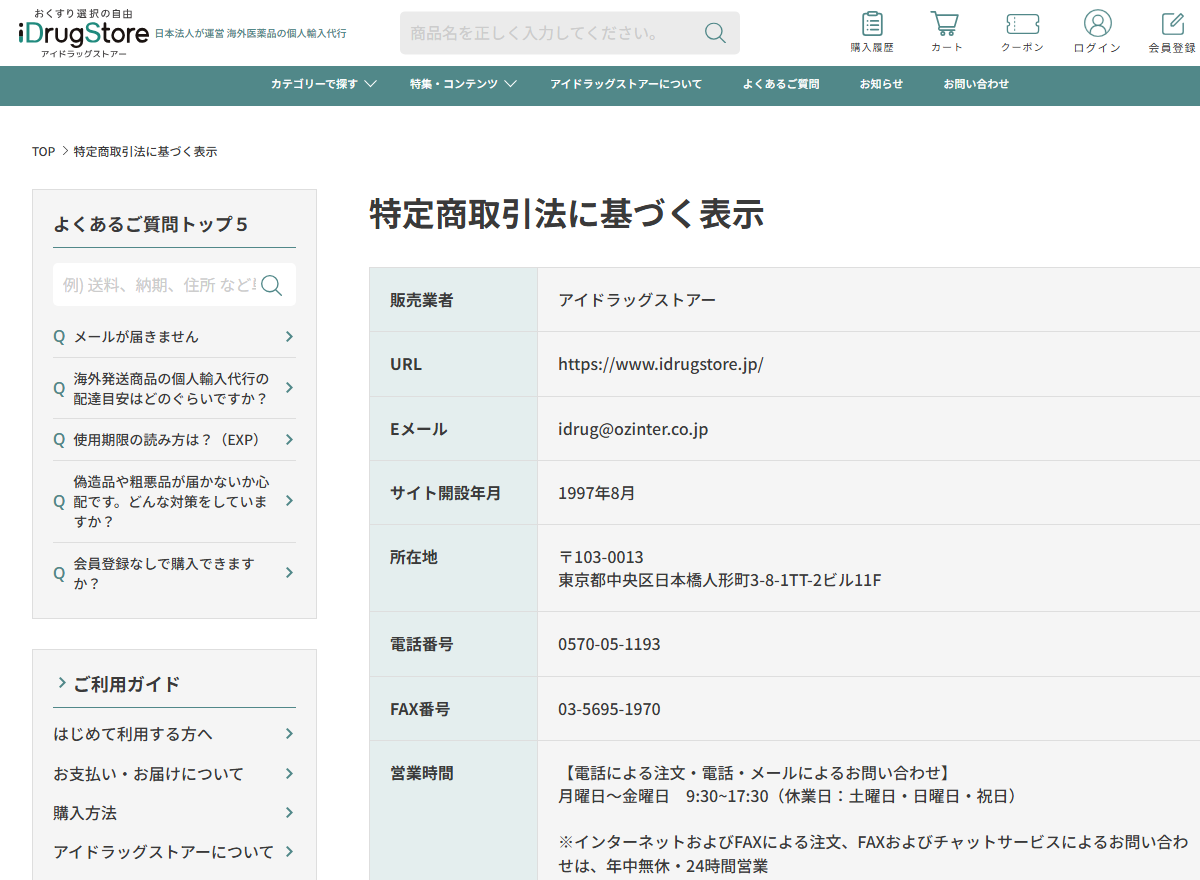
Task: Click the 特定商取引法に基づく表示 page heading
Action: [x=567, y=214]
